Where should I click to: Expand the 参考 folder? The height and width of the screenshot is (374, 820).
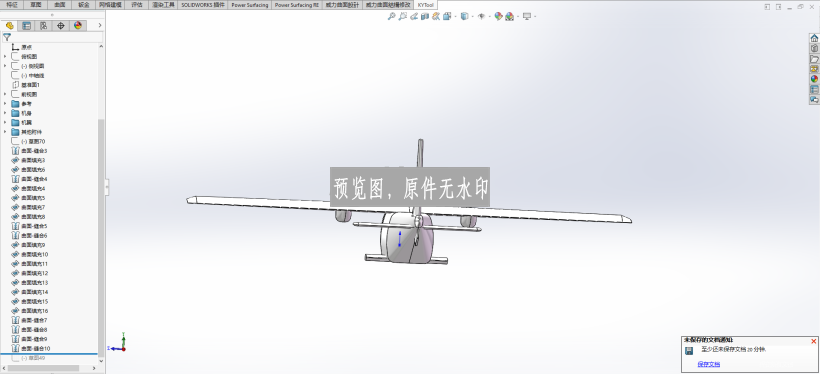[5, 104]
